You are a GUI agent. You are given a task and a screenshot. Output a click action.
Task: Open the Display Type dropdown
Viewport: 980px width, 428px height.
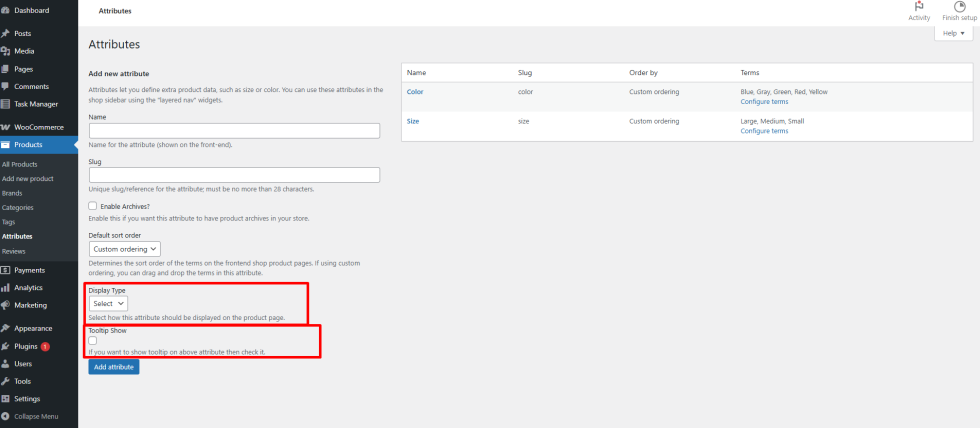click(x=108, y=304)
